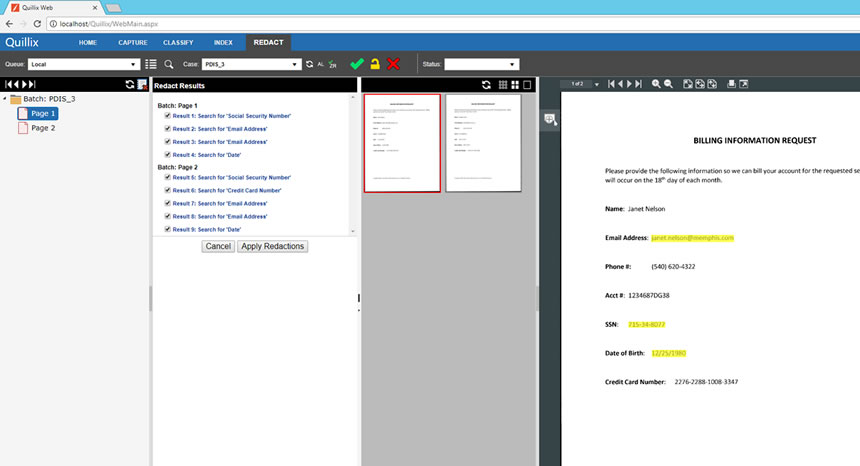Toggle Result 6 Credit Card Number checkbox
The height and width of the screenshot is (466, 860).
(168, 190)
